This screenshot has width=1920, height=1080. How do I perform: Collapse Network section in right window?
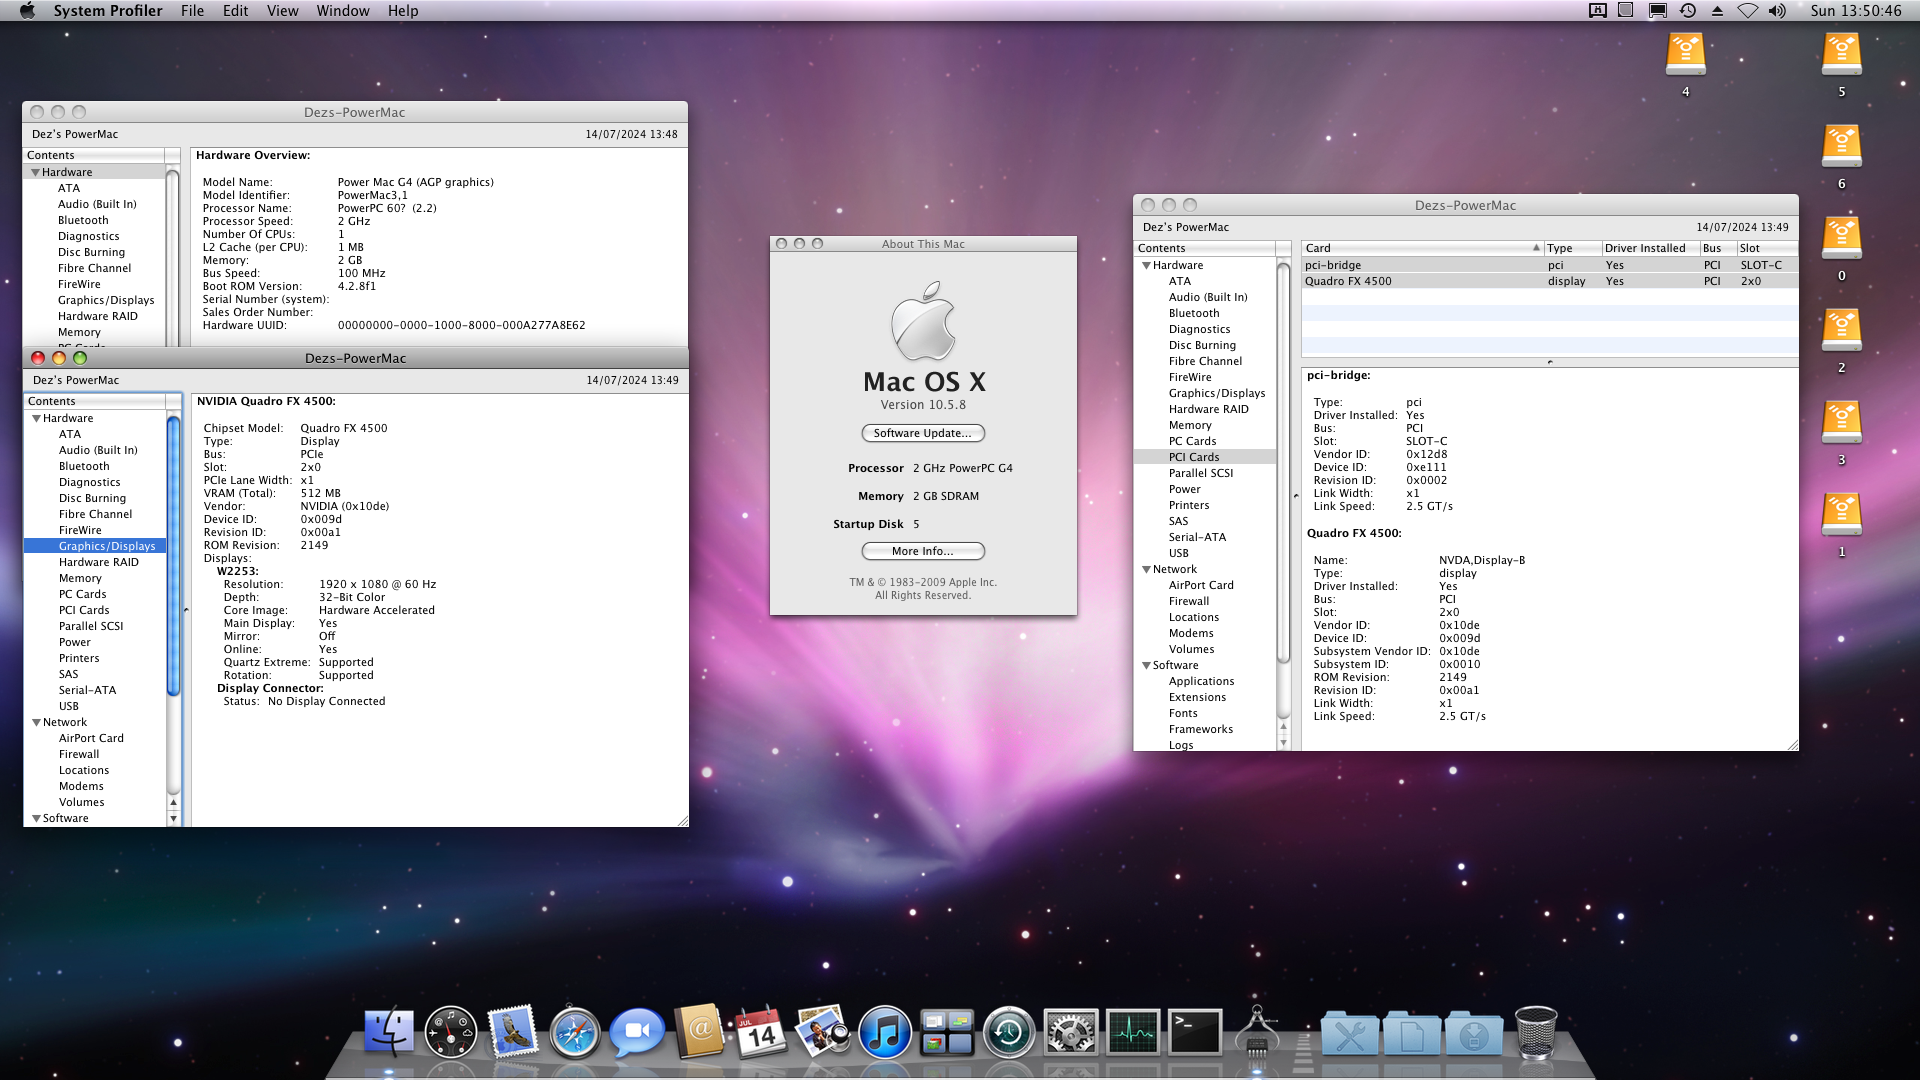pos(1147,570)
